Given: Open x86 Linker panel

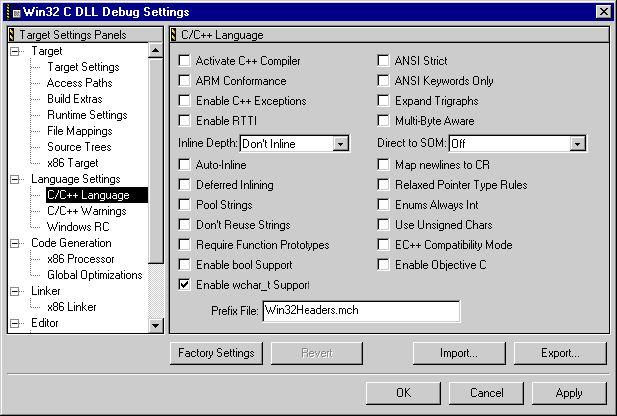Looking at the screenshot, I should point(72,307).
